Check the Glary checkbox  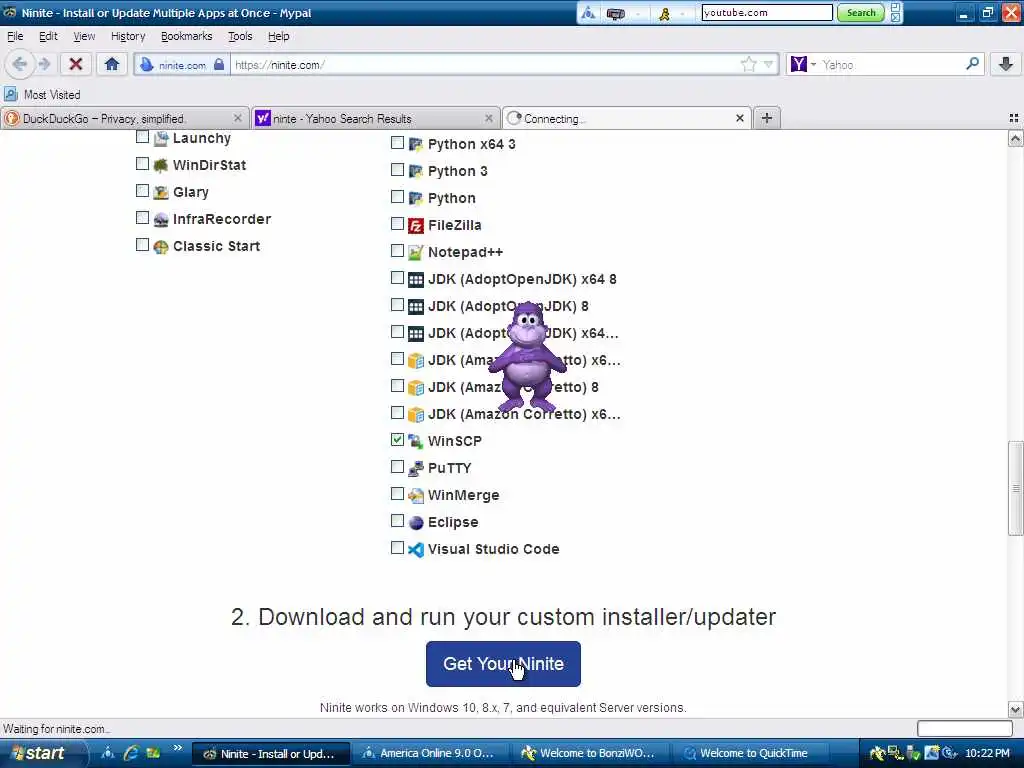pos(142,190)
